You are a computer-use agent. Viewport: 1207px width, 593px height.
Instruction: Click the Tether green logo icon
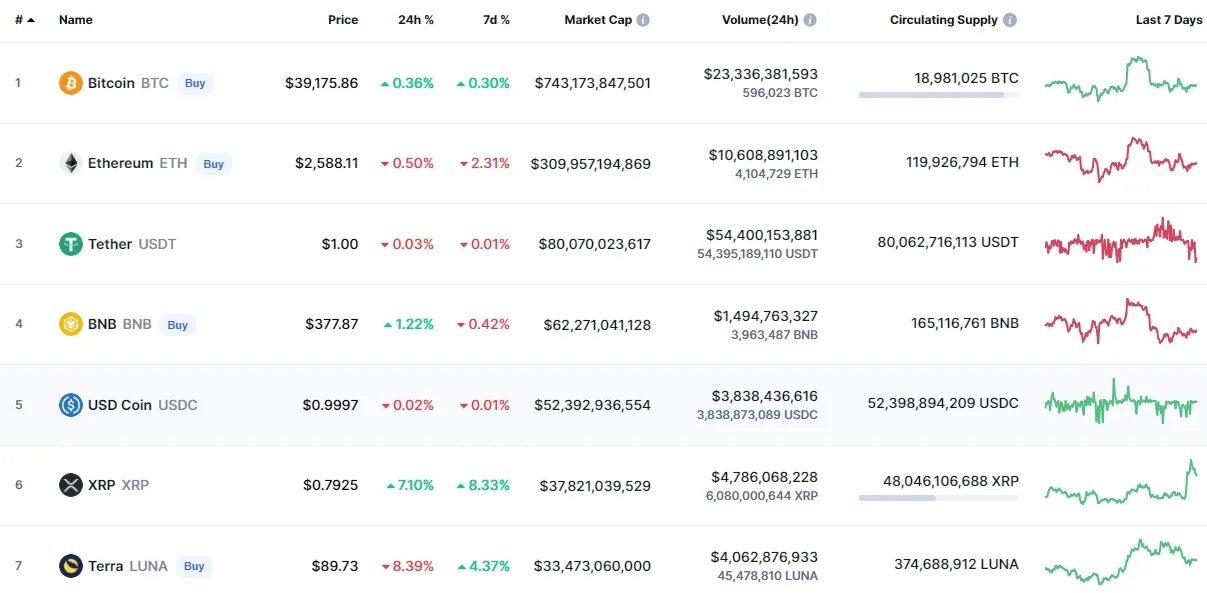coord(70,244)
